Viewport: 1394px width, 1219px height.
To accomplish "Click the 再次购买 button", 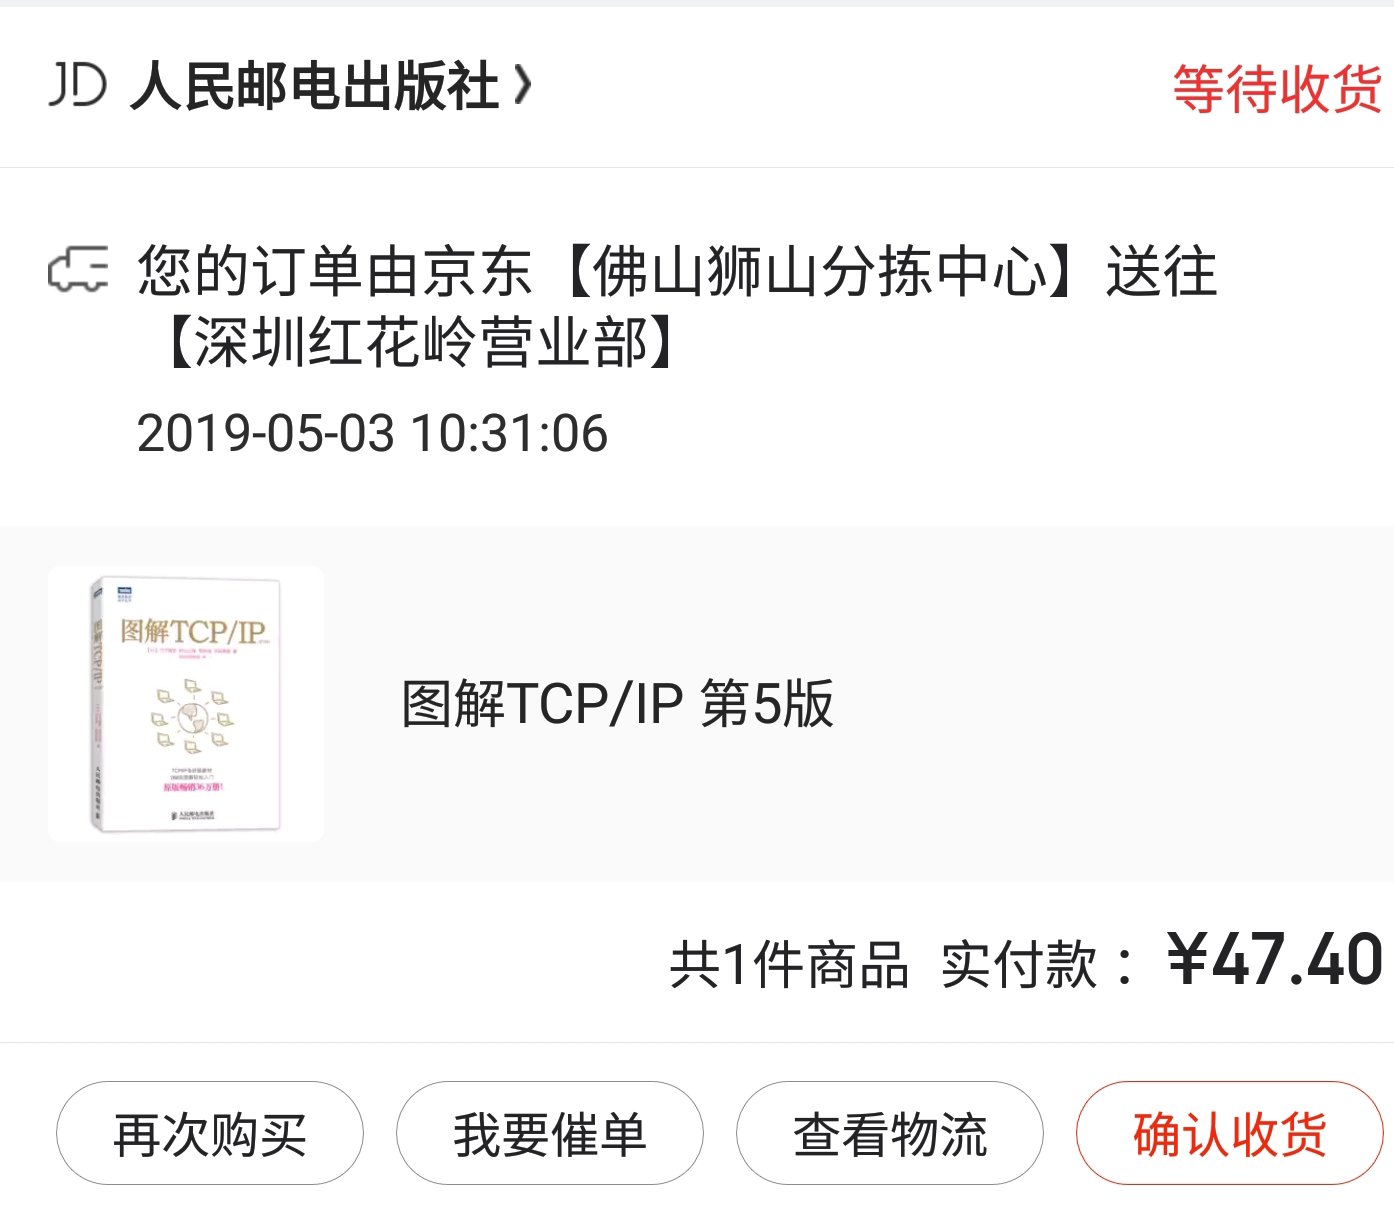I will click(210, 1134).
